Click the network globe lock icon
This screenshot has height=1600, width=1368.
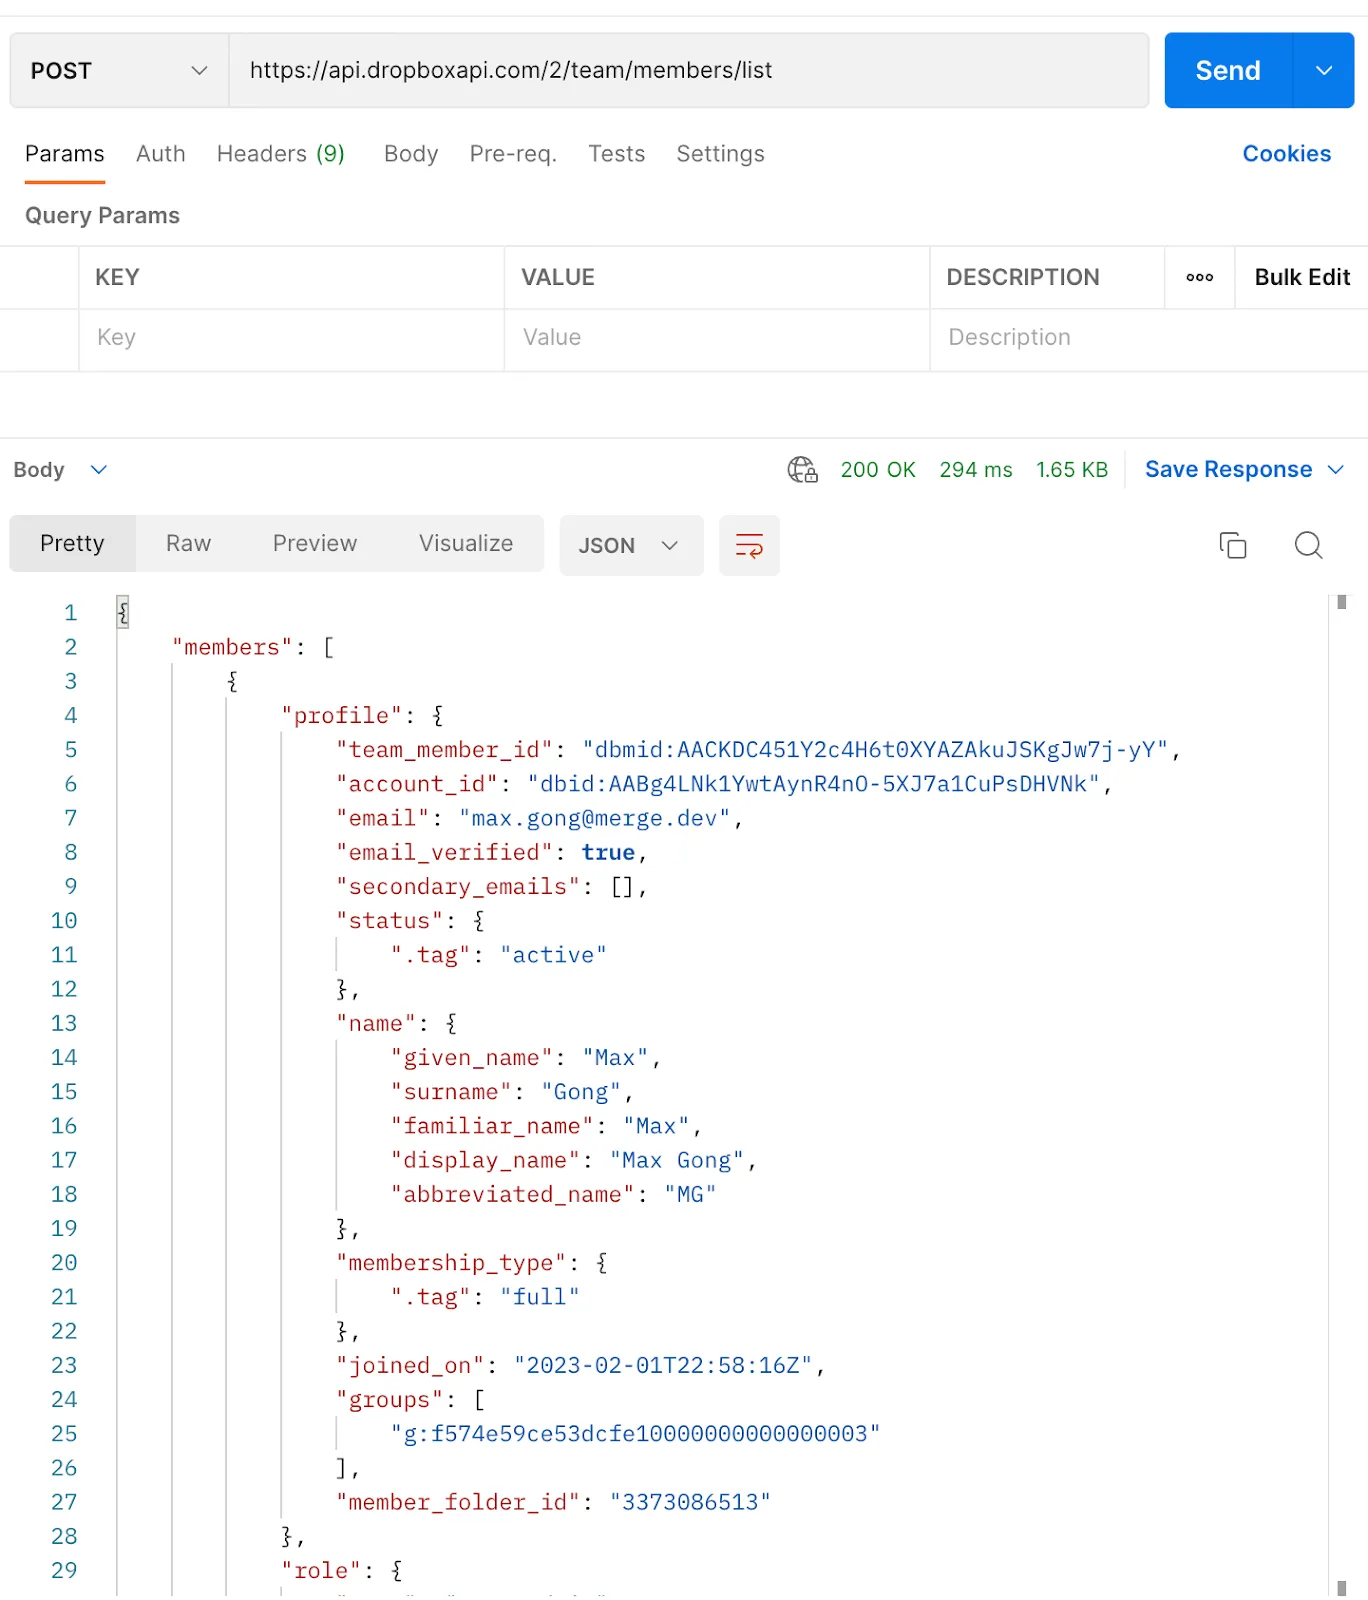(802, 469)
